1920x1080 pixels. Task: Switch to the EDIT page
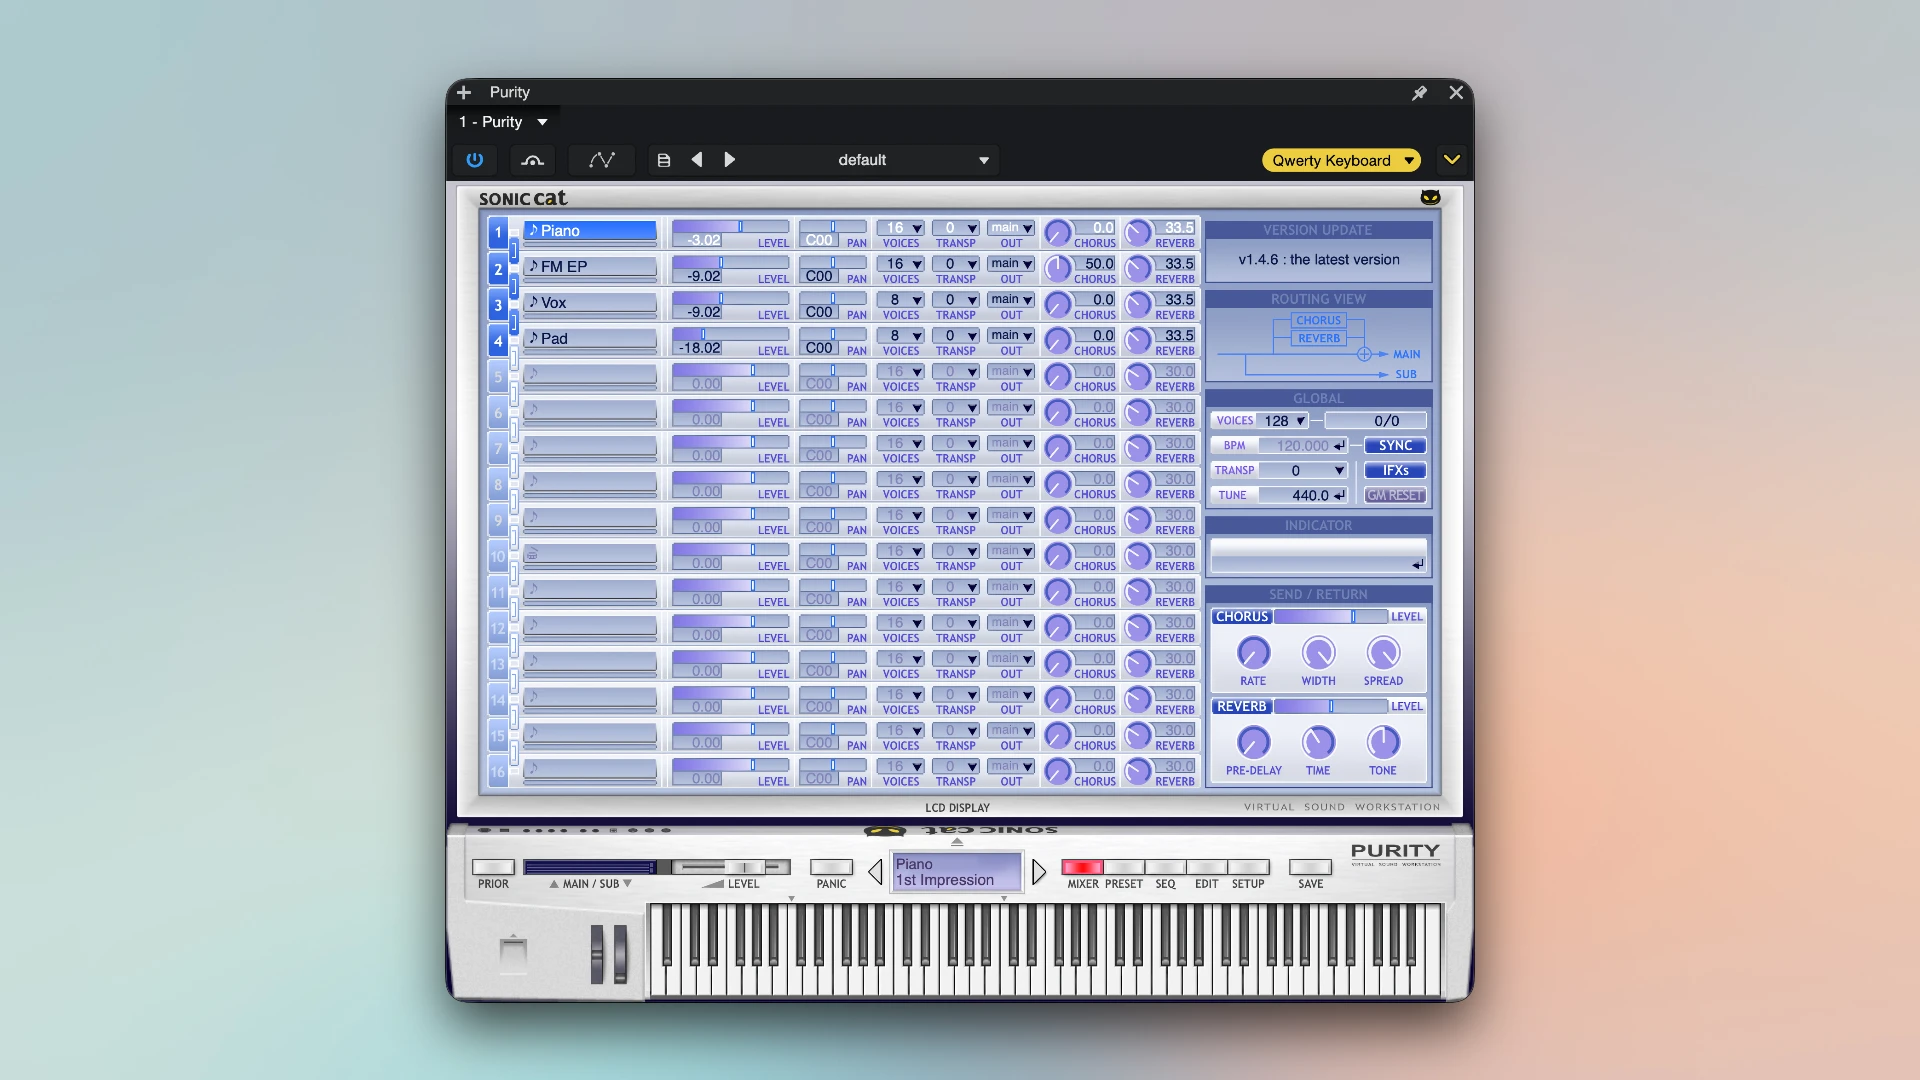[1207, 868]
